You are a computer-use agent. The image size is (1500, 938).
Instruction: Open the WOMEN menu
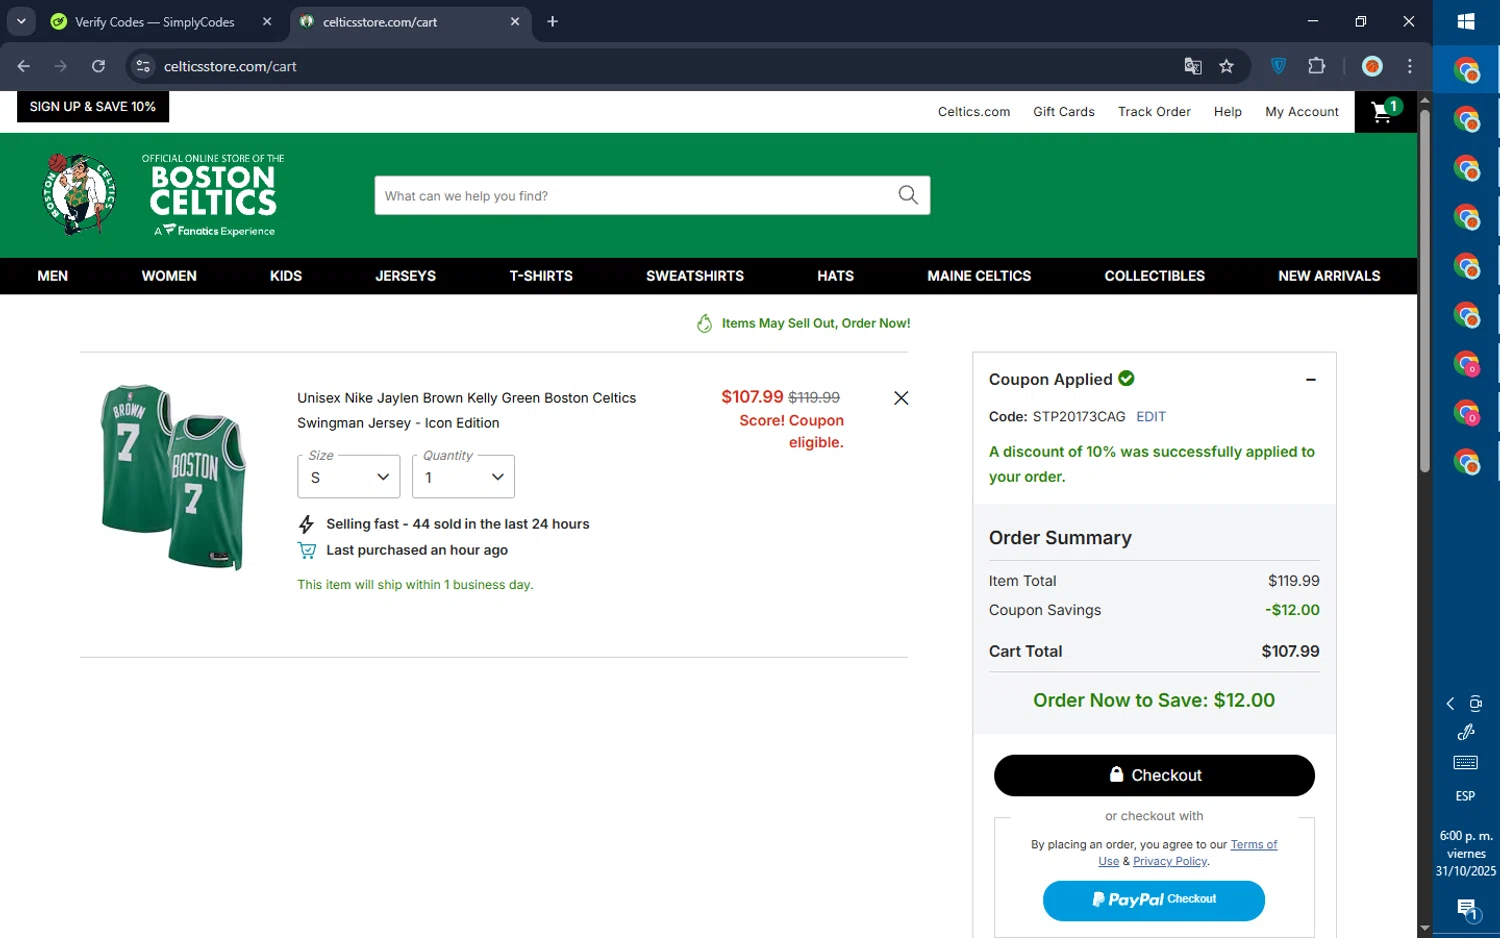(169, 276)
